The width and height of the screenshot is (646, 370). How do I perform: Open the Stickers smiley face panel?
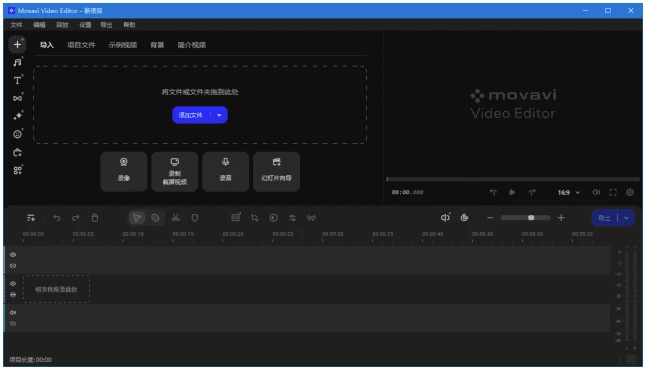[x=17, y=134]
